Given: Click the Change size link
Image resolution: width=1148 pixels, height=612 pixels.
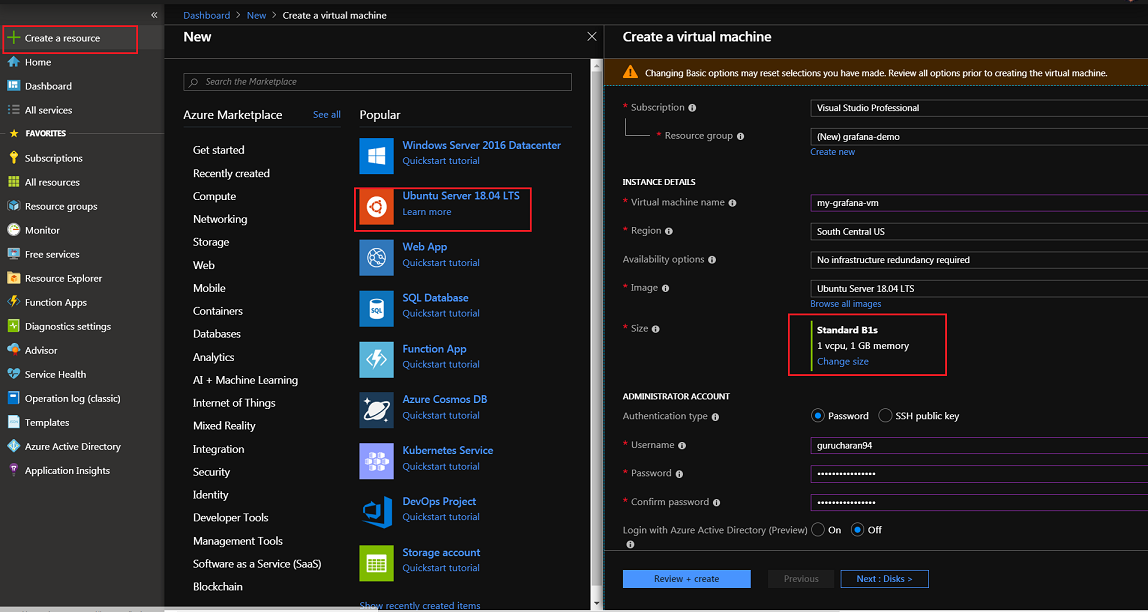Looking at the screenshot, I should 843,362.
